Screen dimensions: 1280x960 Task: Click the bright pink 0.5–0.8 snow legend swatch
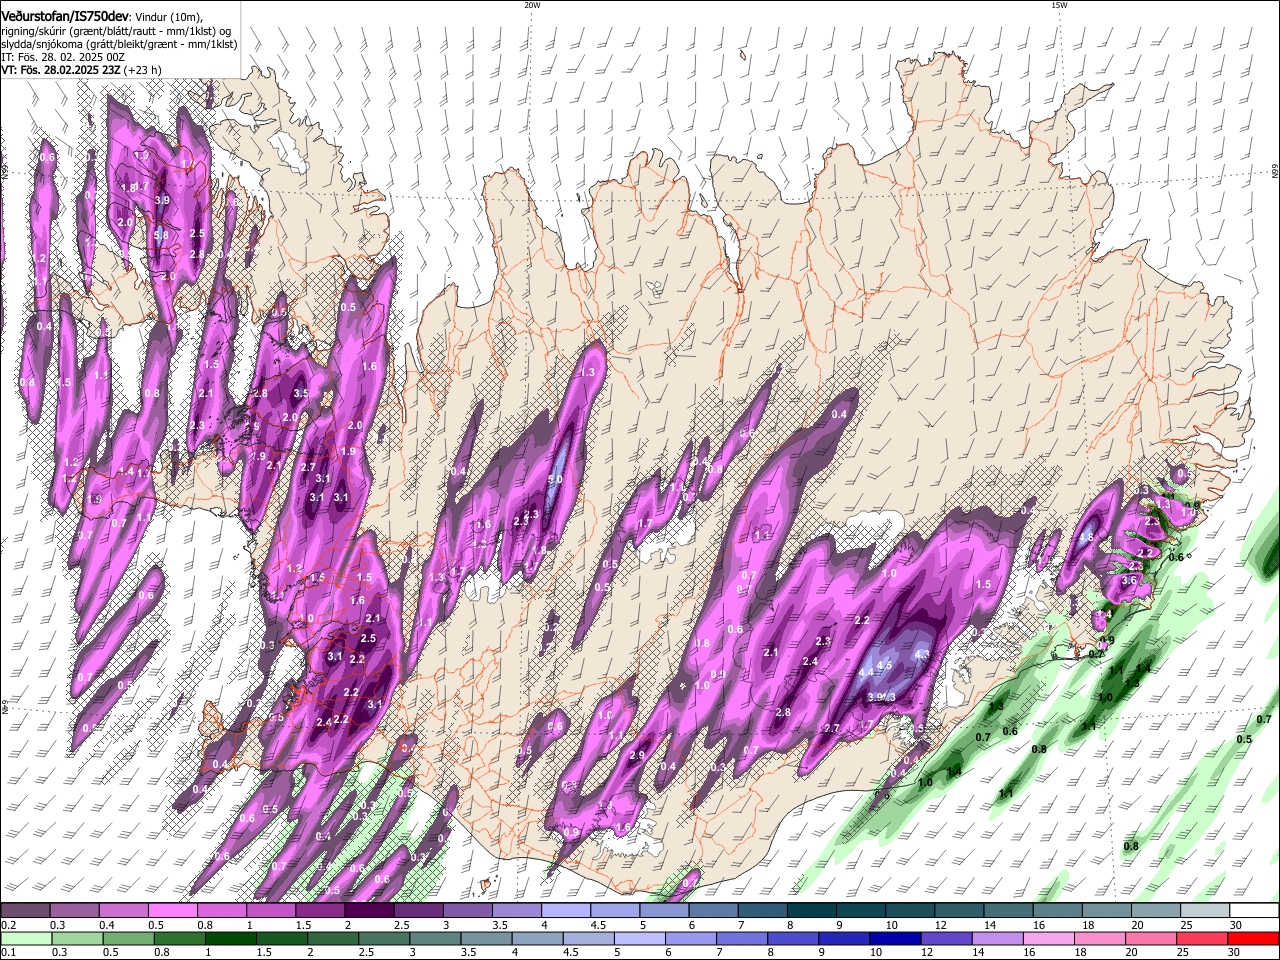pyautogui.click(x=172, y=911)
